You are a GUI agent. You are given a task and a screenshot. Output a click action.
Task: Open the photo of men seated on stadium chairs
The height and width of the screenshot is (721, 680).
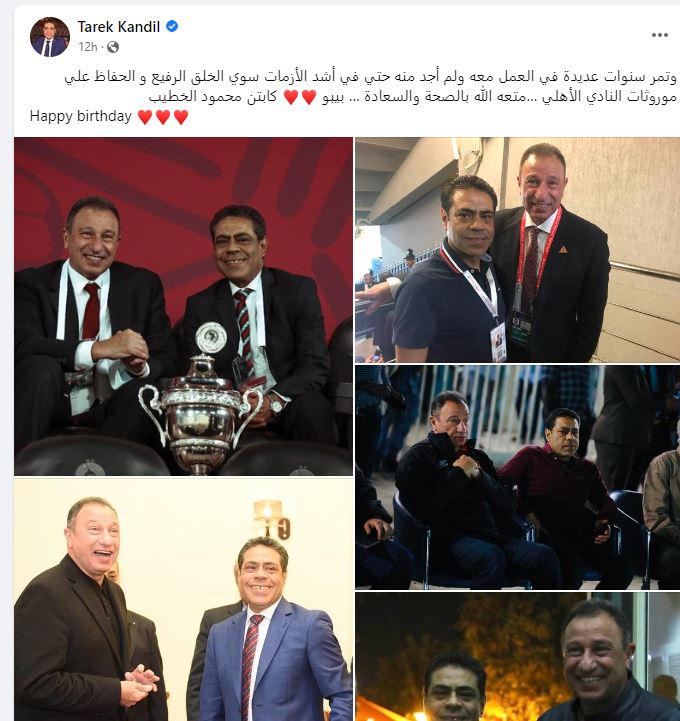(x=517, y=477)
